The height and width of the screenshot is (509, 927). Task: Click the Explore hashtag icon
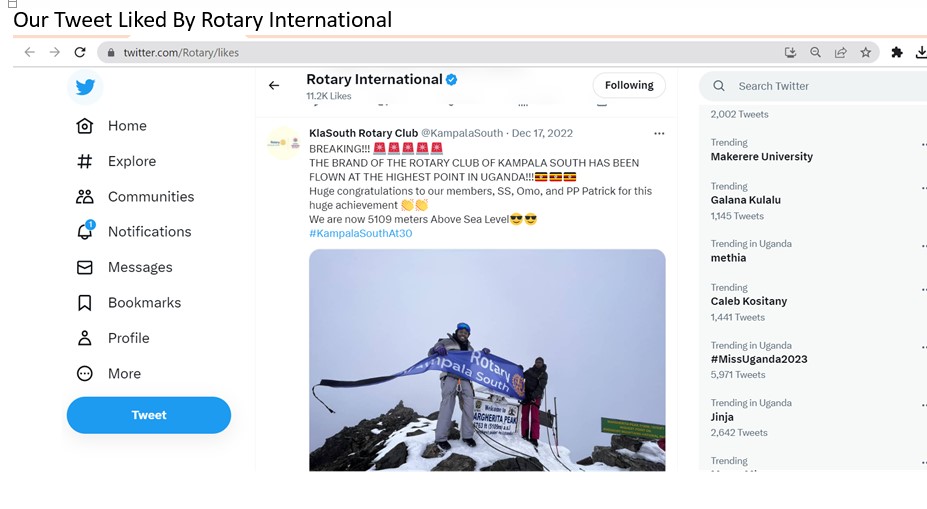(85, 161)
